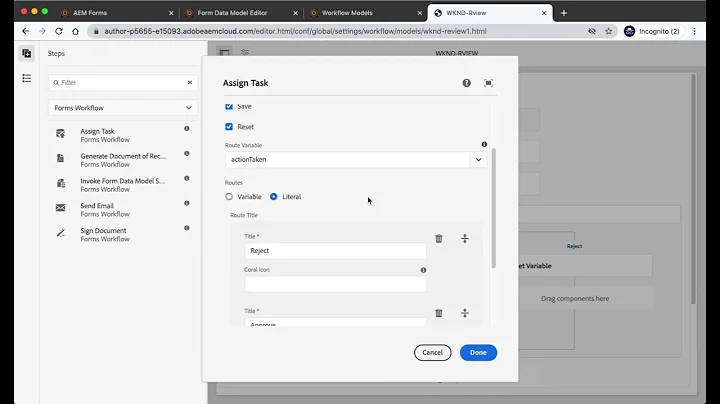Open the Steps components side panel icon
Viewport: 720px width, 404px height.
(x=27, y=53)
